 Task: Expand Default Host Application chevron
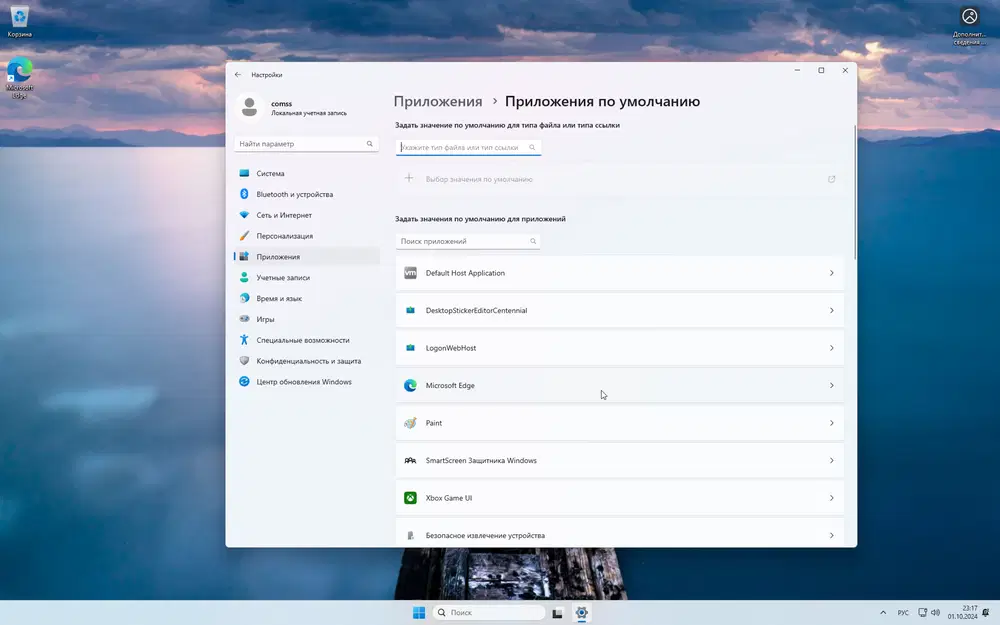click(x=831, y=273)
